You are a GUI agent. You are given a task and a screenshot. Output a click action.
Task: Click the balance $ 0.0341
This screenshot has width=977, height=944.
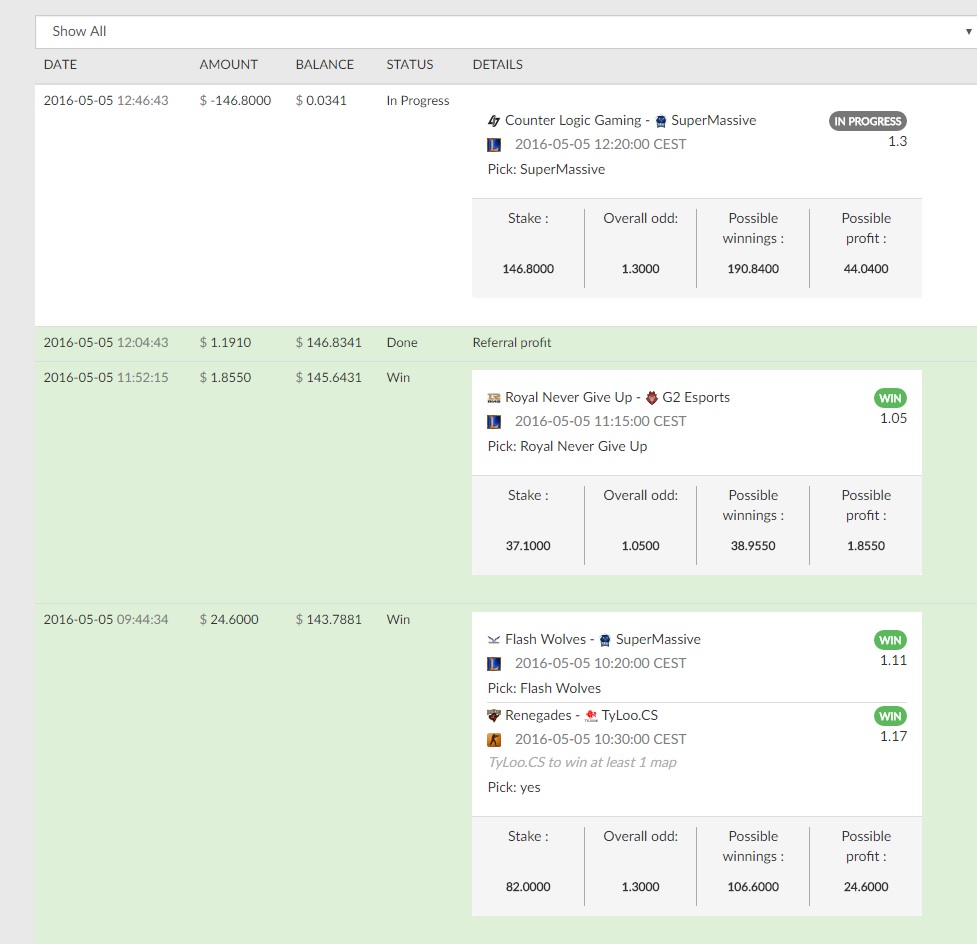pyautogui.click(x=321, y=101)
